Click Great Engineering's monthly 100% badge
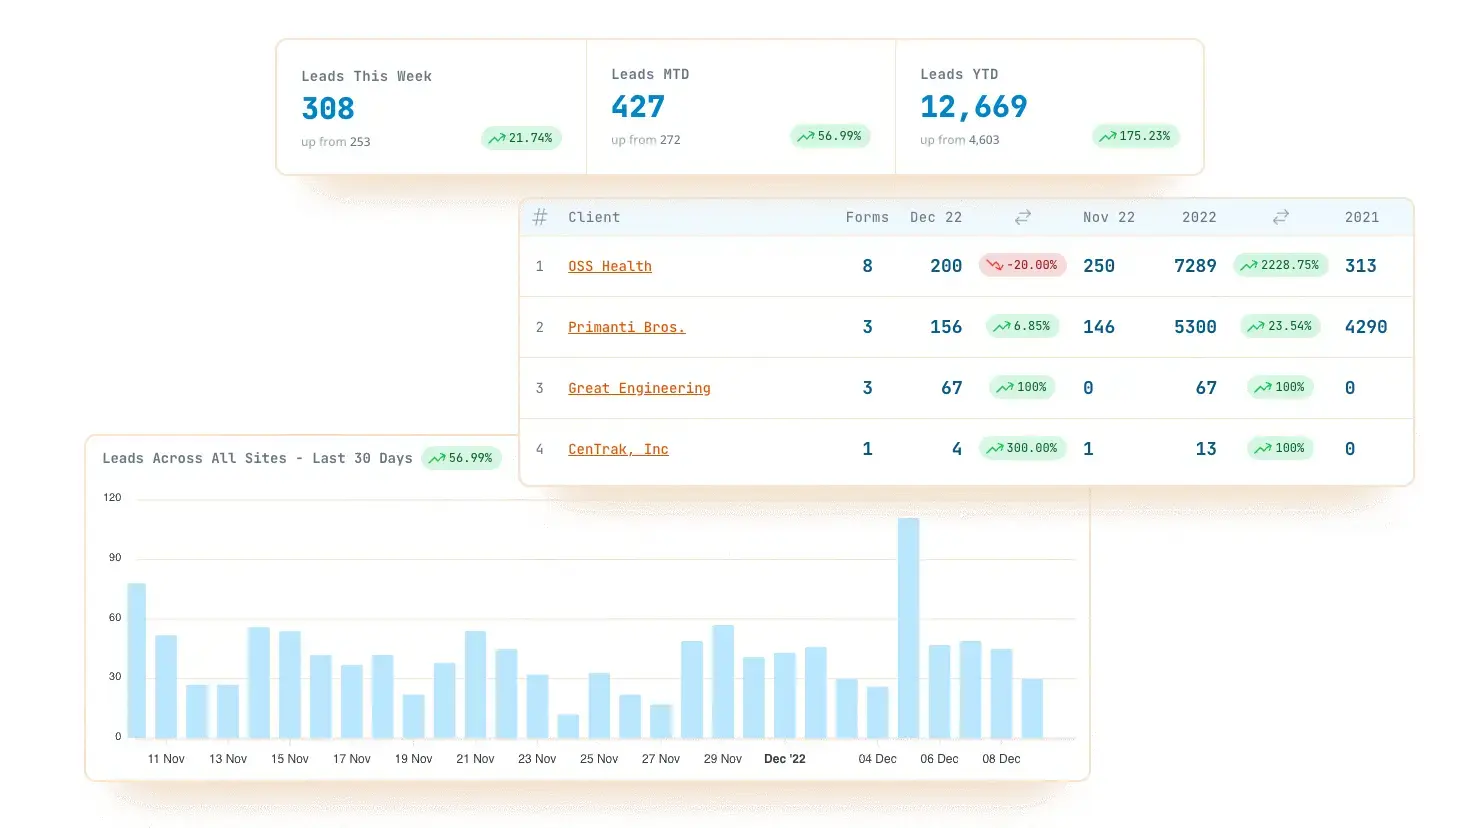 (1022, 387)
